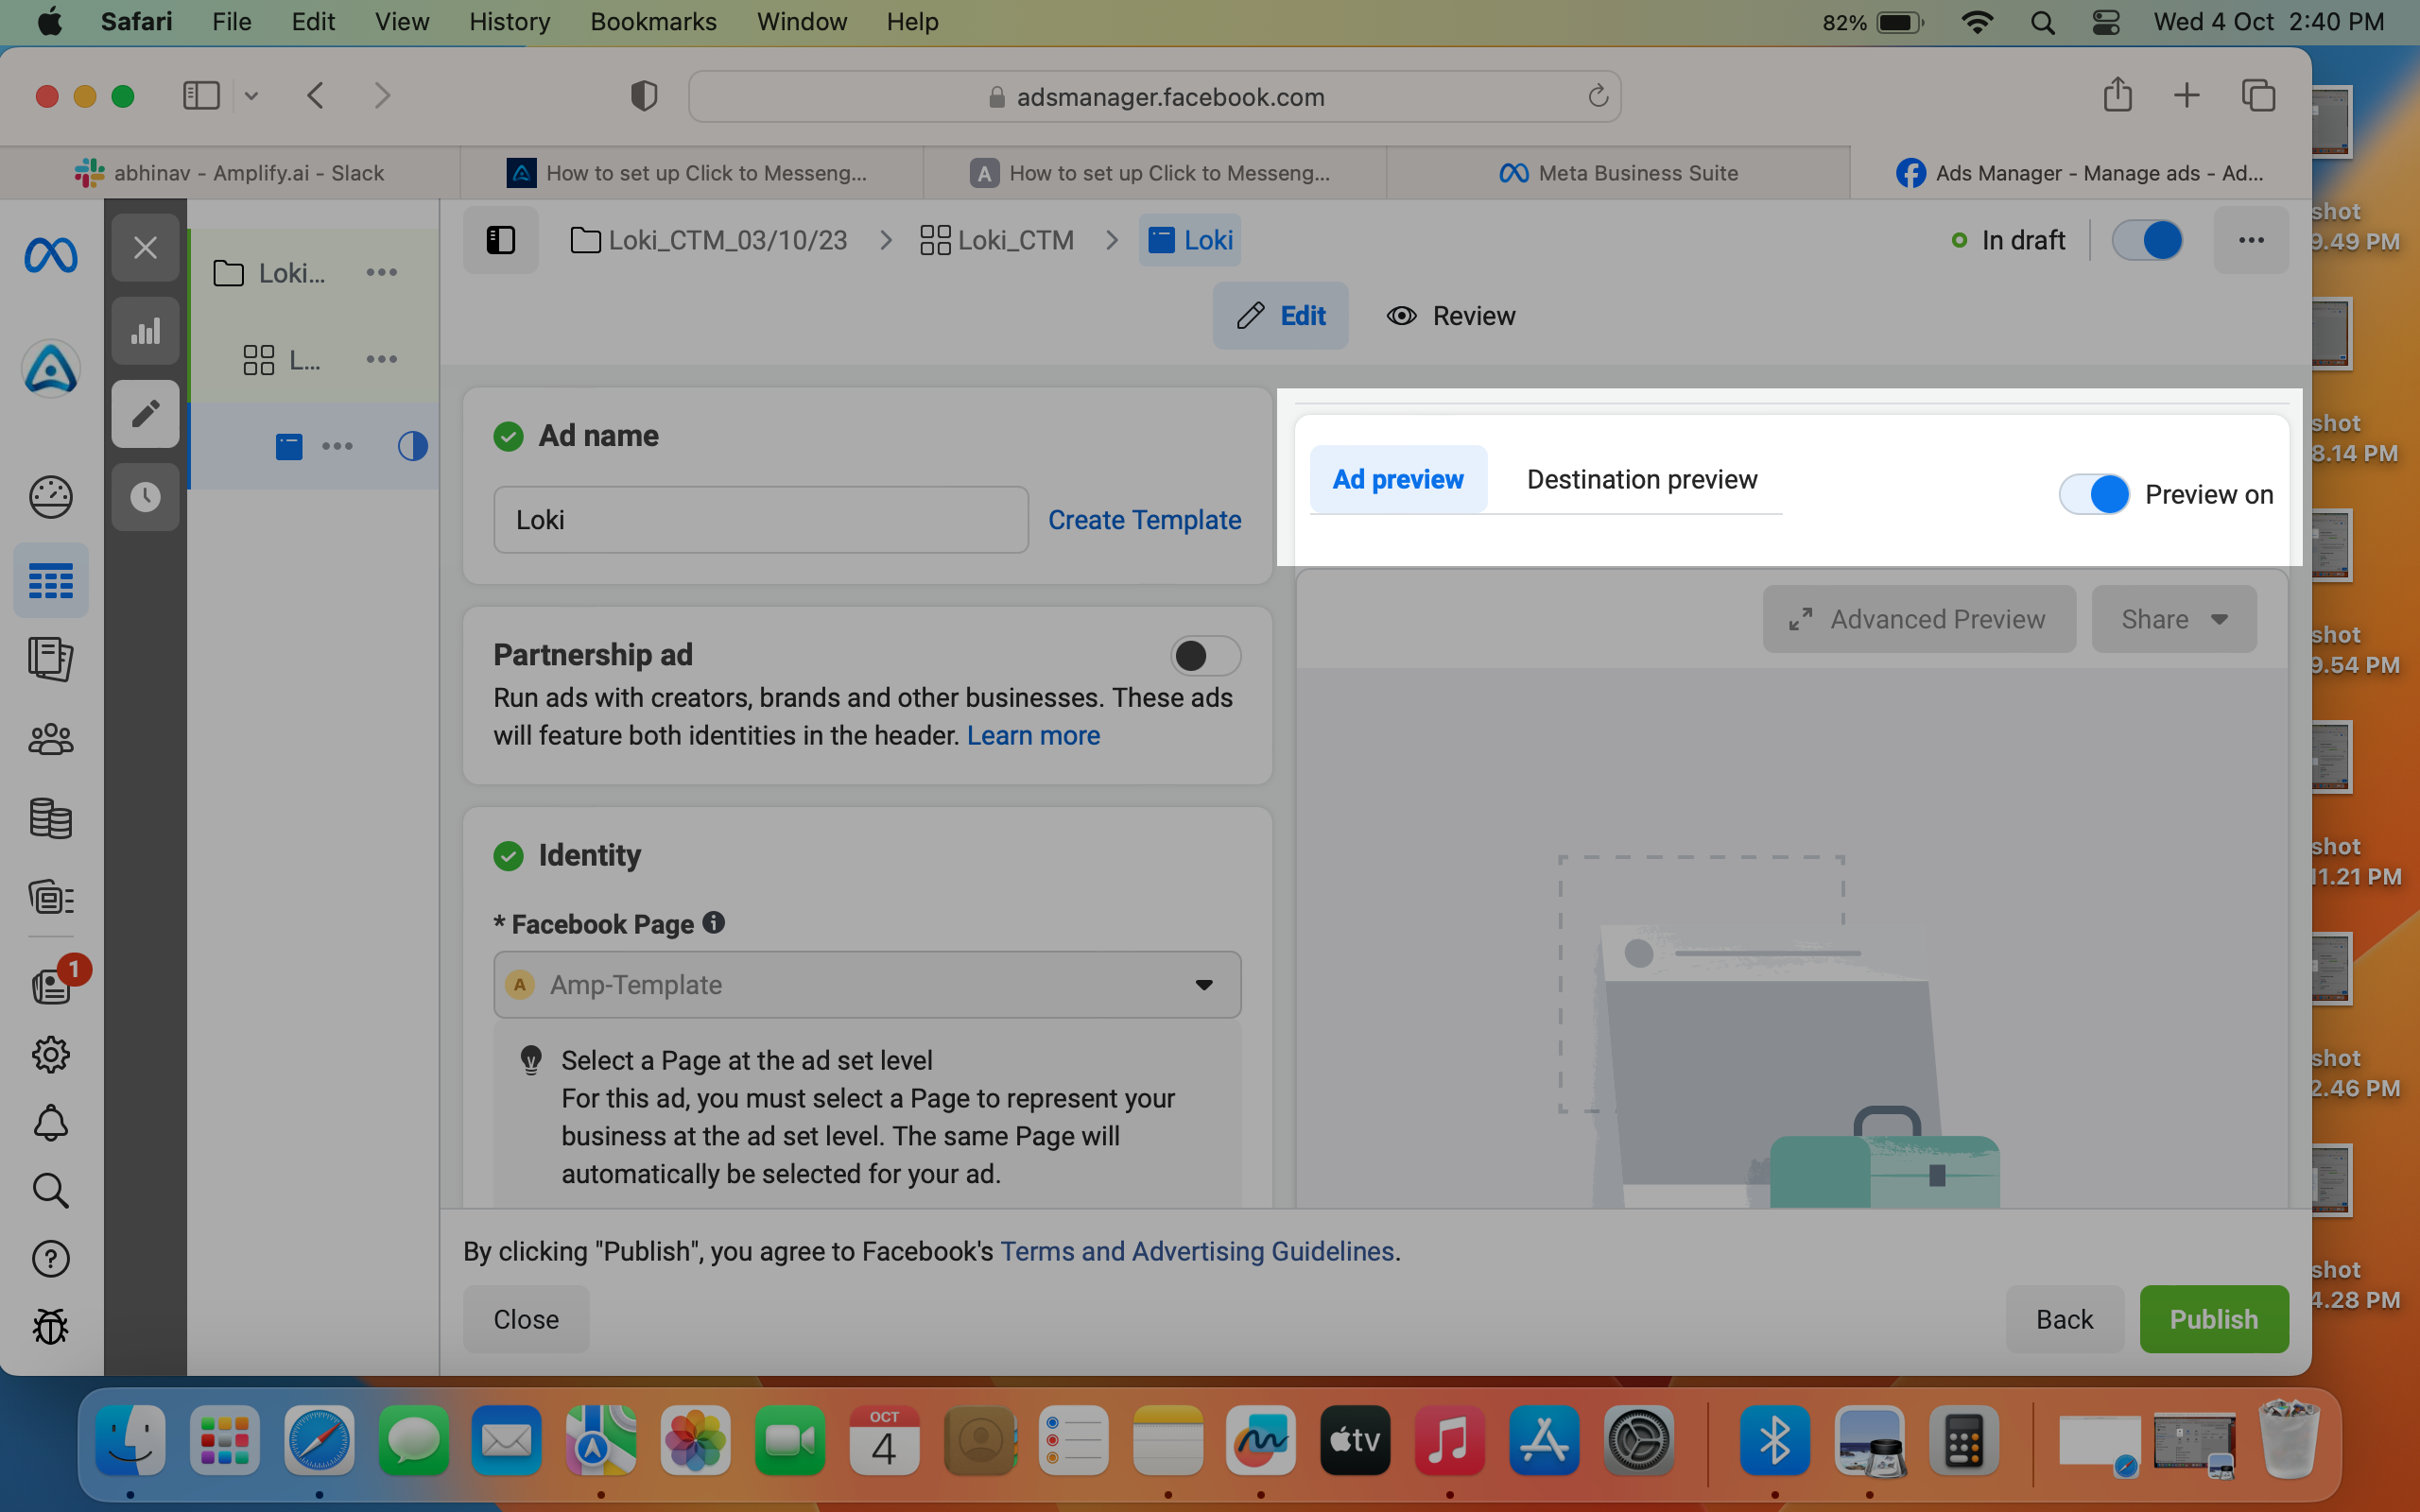Select the ad set L... tree item
2420x1512 pixels.
click(282, 360)
